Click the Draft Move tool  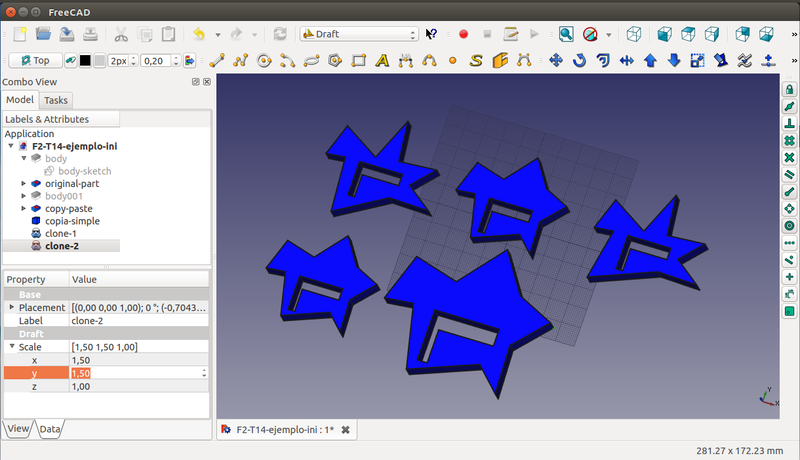click(557, 60)
